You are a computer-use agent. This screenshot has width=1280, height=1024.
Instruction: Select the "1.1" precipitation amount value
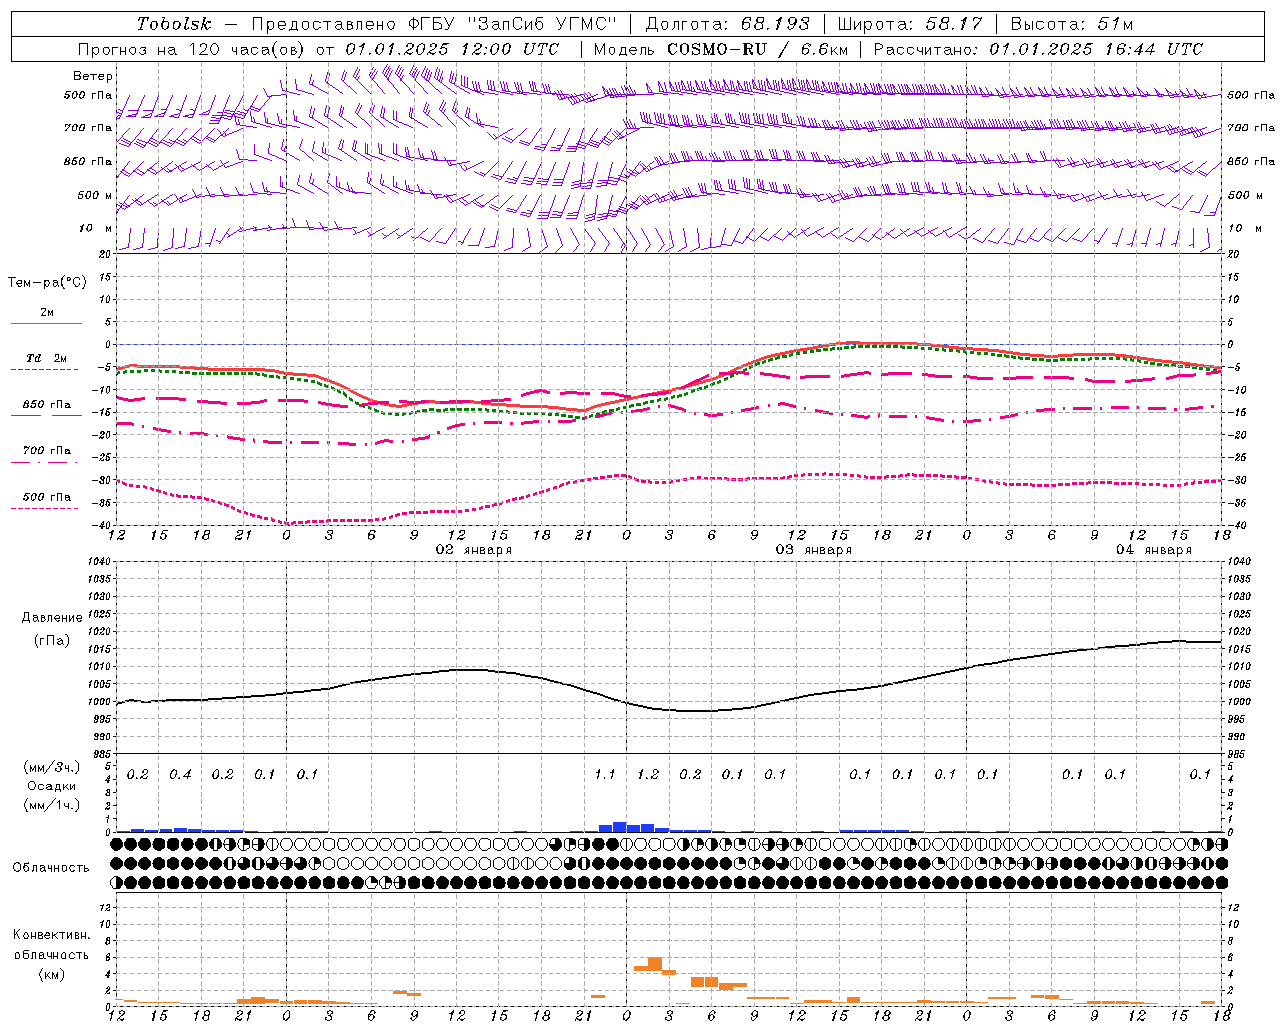(605, 775)
